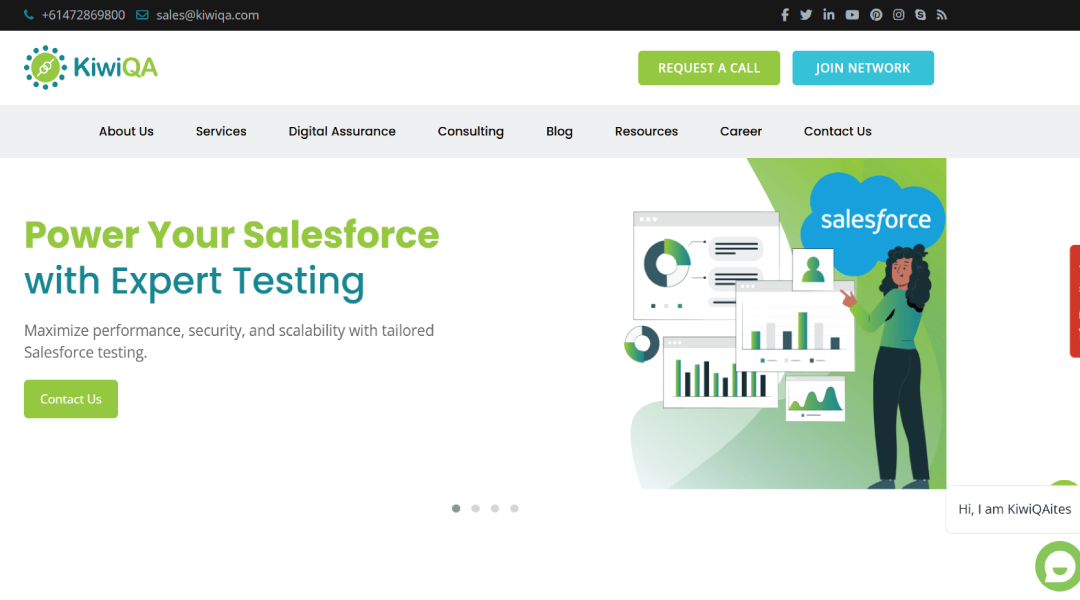Viewport: 1080px width, 600px height.
Task: Select the first carousel slide dot
Action: [456, 508]
